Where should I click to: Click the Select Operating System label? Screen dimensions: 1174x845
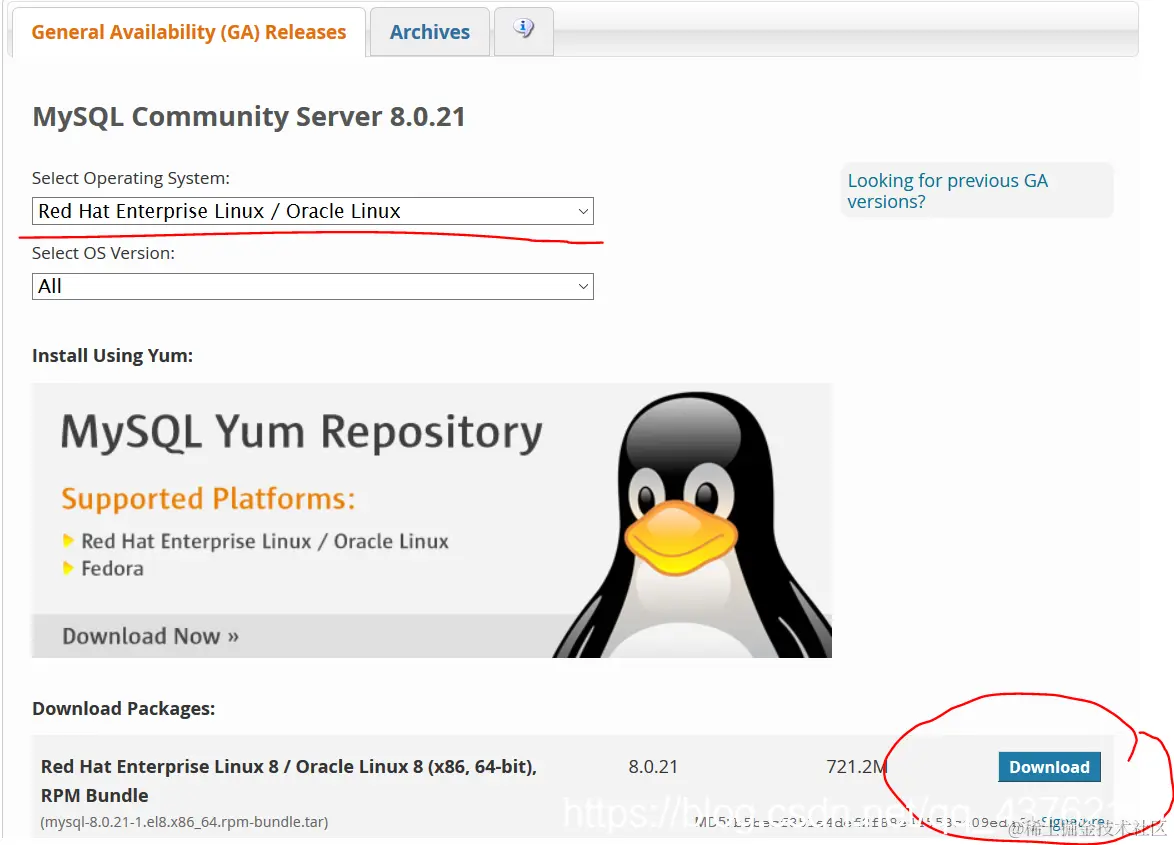coord(131,179)
